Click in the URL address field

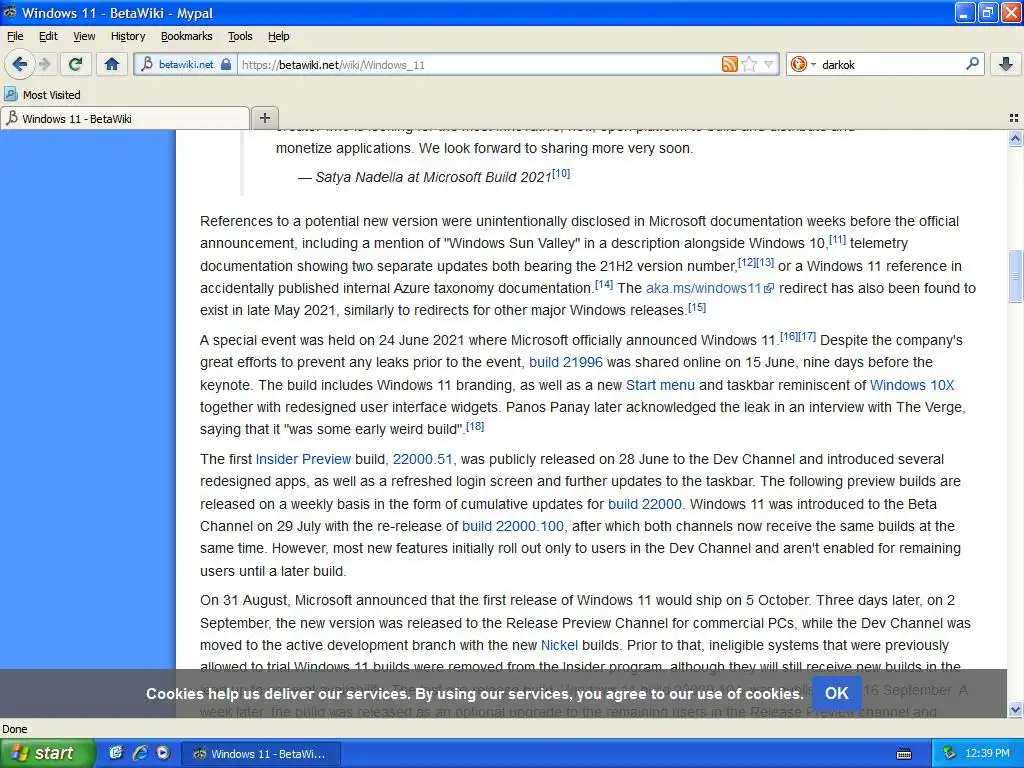click(480, 65)
